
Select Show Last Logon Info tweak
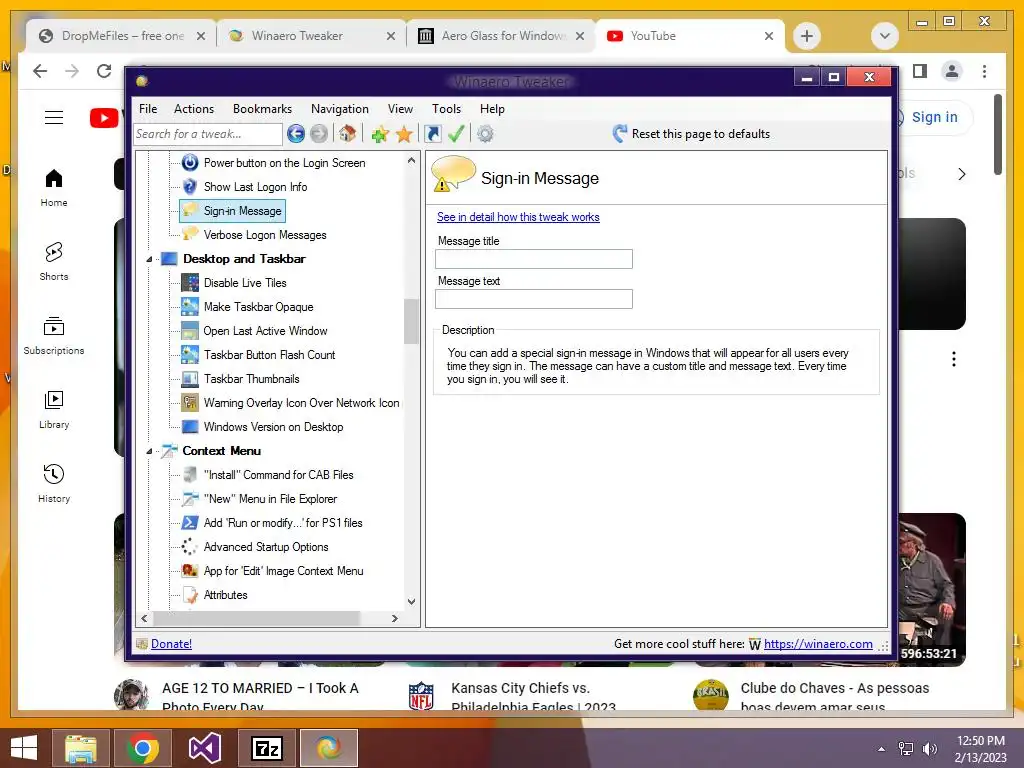255,187
